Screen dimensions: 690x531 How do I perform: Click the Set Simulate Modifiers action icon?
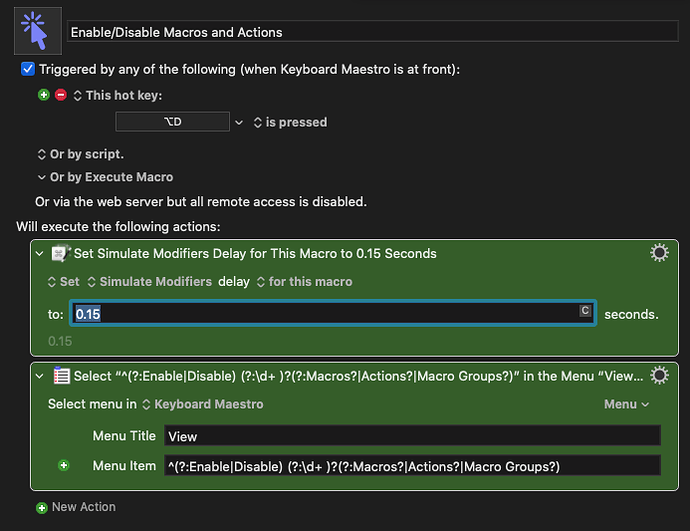click(x=61, y=253)
